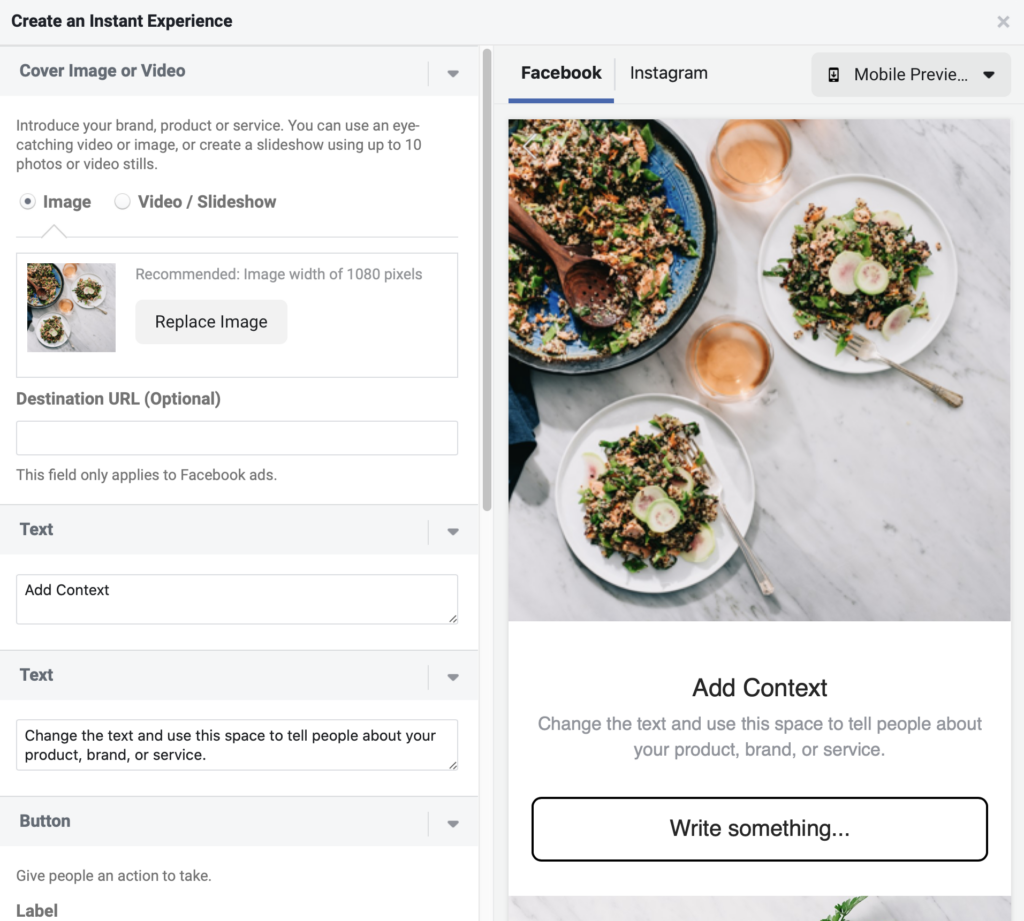Collapse the Cover Image or Video section

coord(452,72)
